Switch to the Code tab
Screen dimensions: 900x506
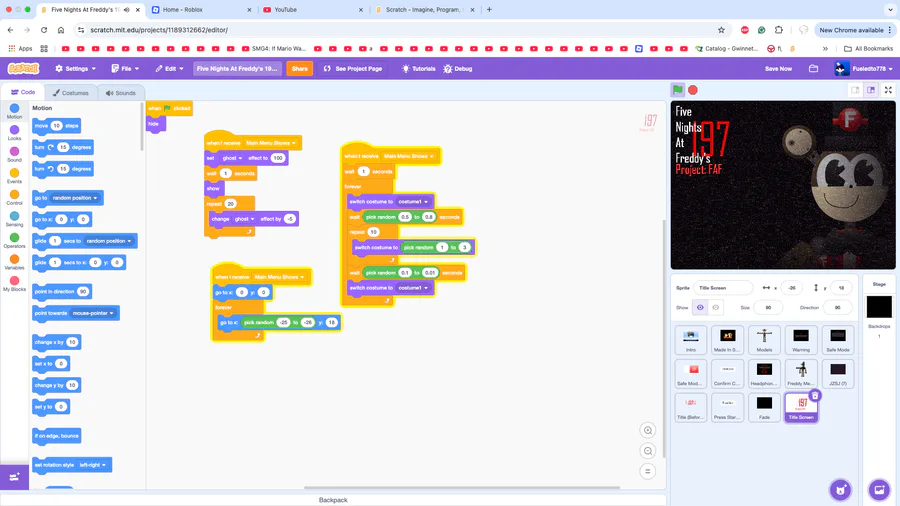tap(23, 92)
